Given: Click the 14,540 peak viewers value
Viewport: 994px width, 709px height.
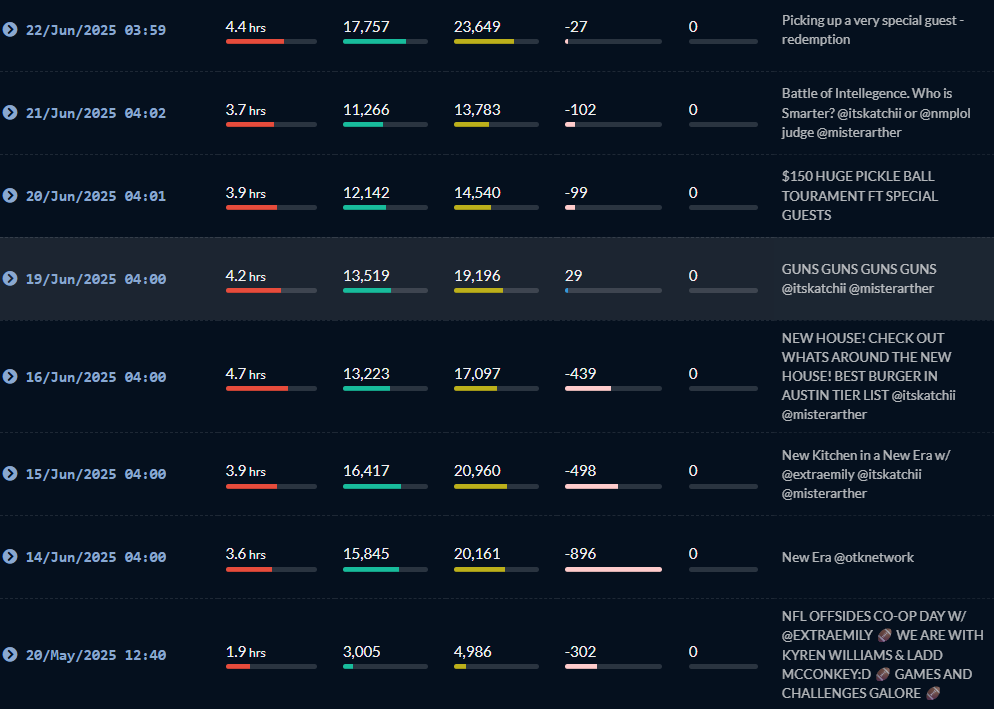Looking at the screenshot, I should (477, 193).
